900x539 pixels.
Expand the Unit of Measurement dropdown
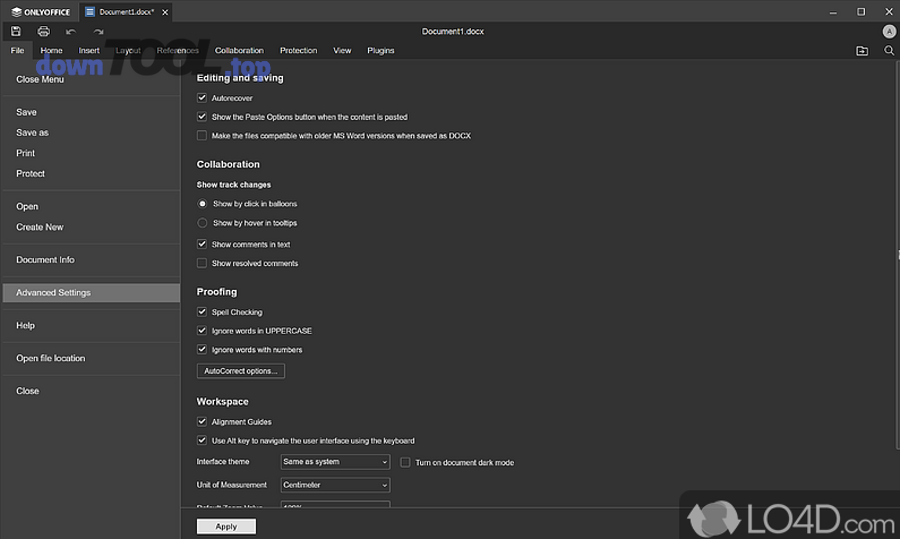click(x=335, y=485)
